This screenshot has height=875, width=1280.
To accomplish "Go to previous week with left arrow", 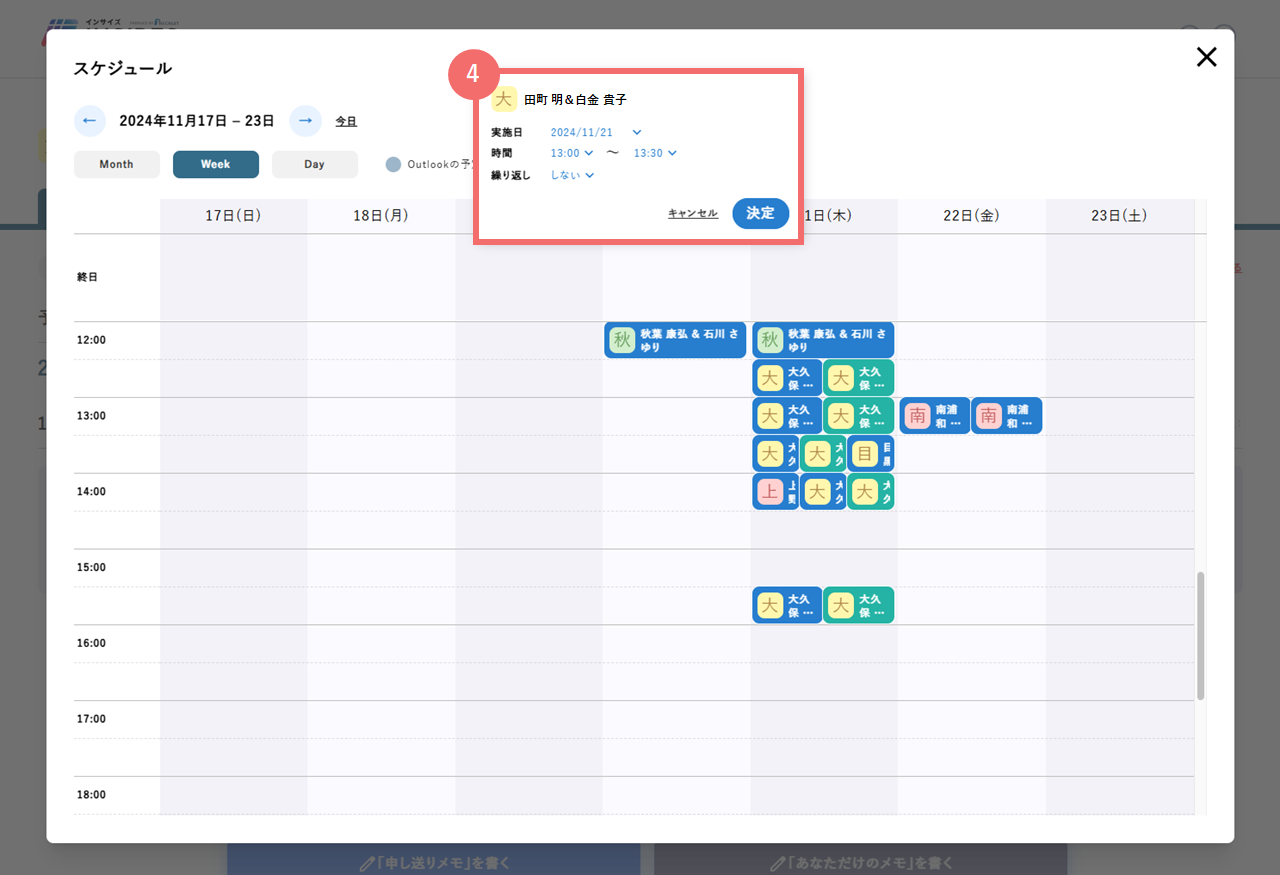I will click(90, 121).
